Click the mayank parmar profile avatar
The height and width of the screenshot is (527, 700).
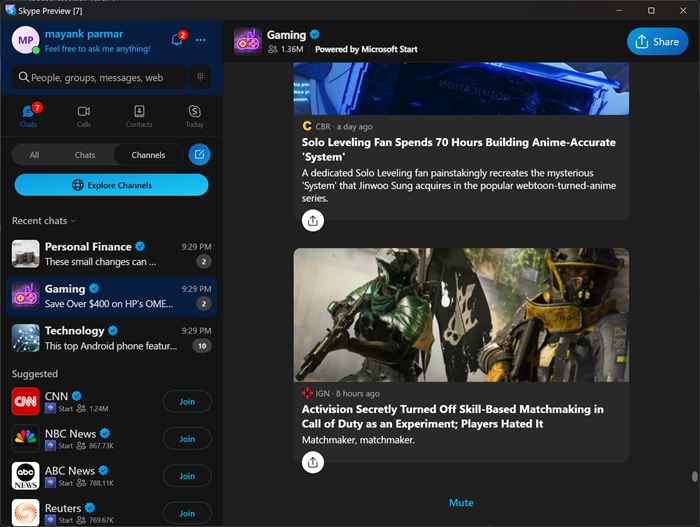click(x=26, y=40)
